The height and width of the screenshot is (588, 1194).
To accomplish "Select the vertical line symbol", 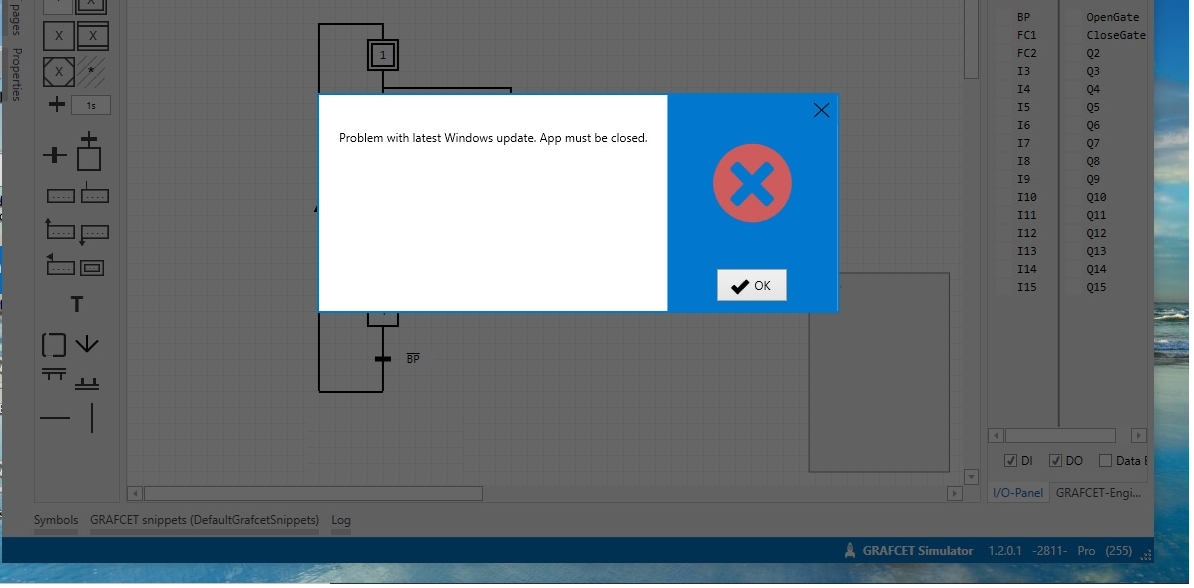I will [x=92, y=418].
